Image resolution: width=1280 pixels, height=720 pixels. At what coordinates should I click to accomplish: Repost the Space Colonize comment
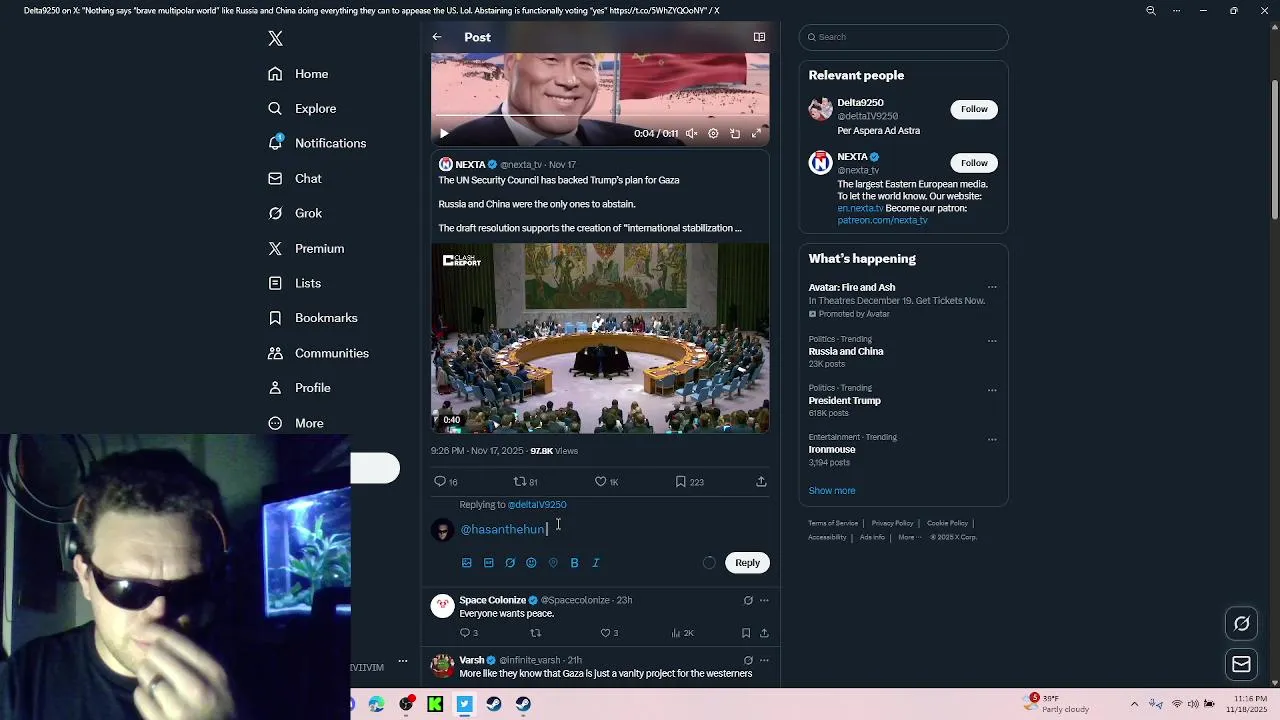pyautogui.click(x=535, y=633)
